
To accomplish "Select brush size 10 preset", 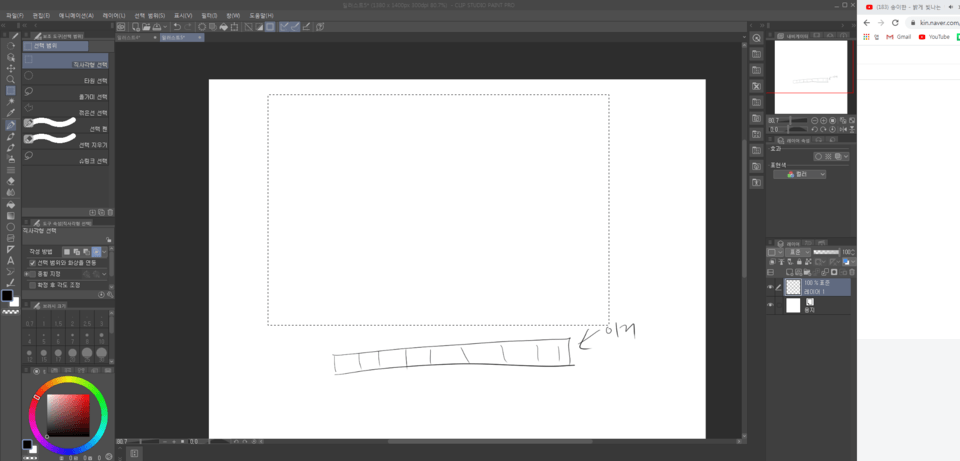I will [x=102, y=337].
